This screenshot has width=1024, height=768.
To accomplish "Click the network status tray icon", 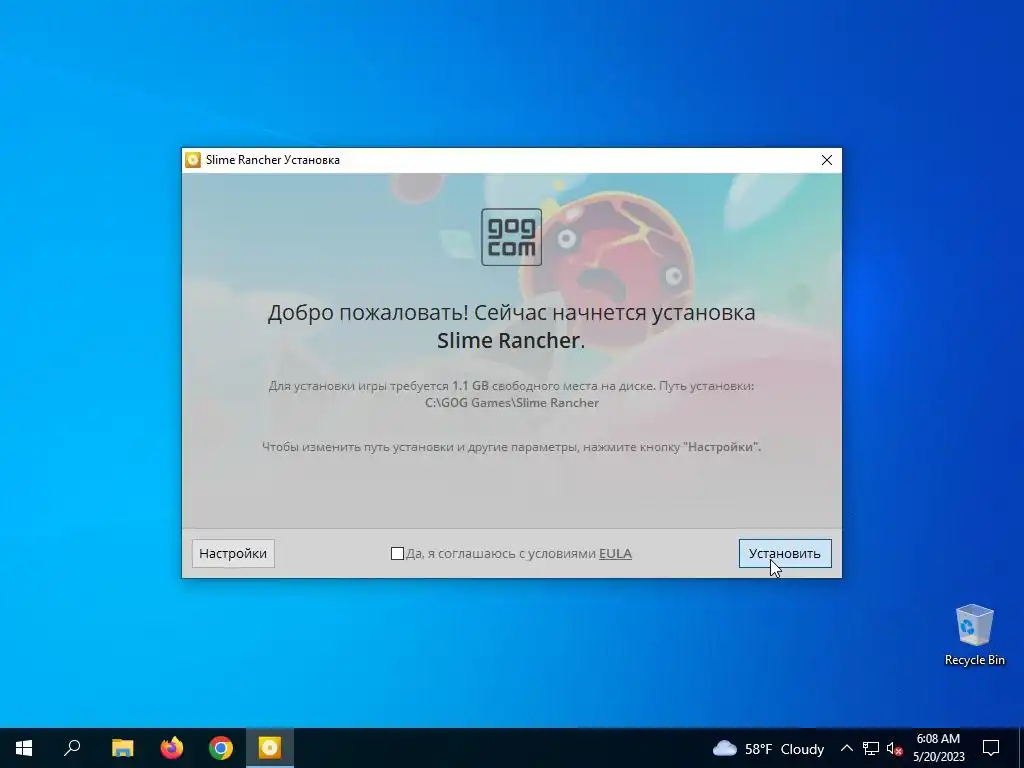I will tap(871, 748).
